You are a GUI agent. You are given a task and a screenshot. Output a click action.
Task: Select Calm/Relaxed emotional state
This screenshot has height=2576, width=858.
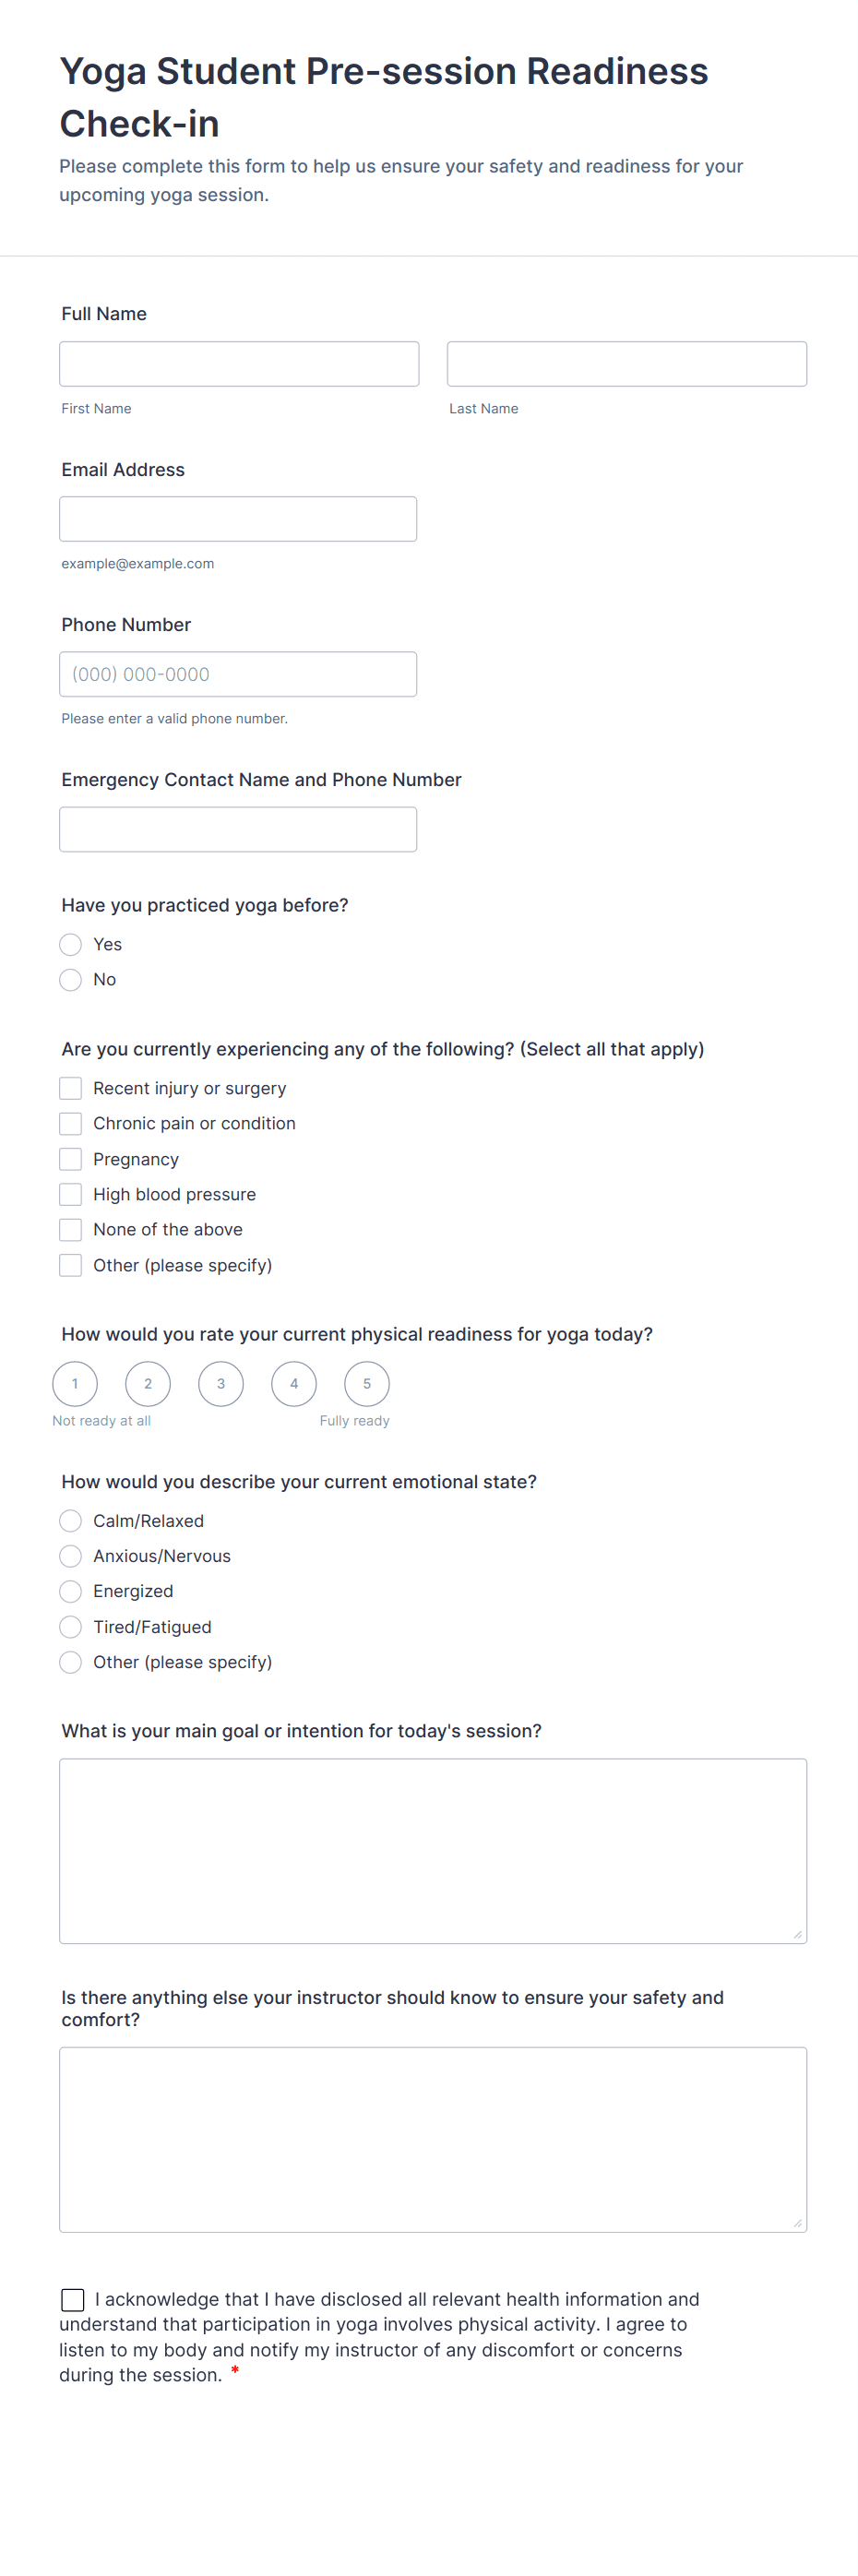(x=70, y=1521)
